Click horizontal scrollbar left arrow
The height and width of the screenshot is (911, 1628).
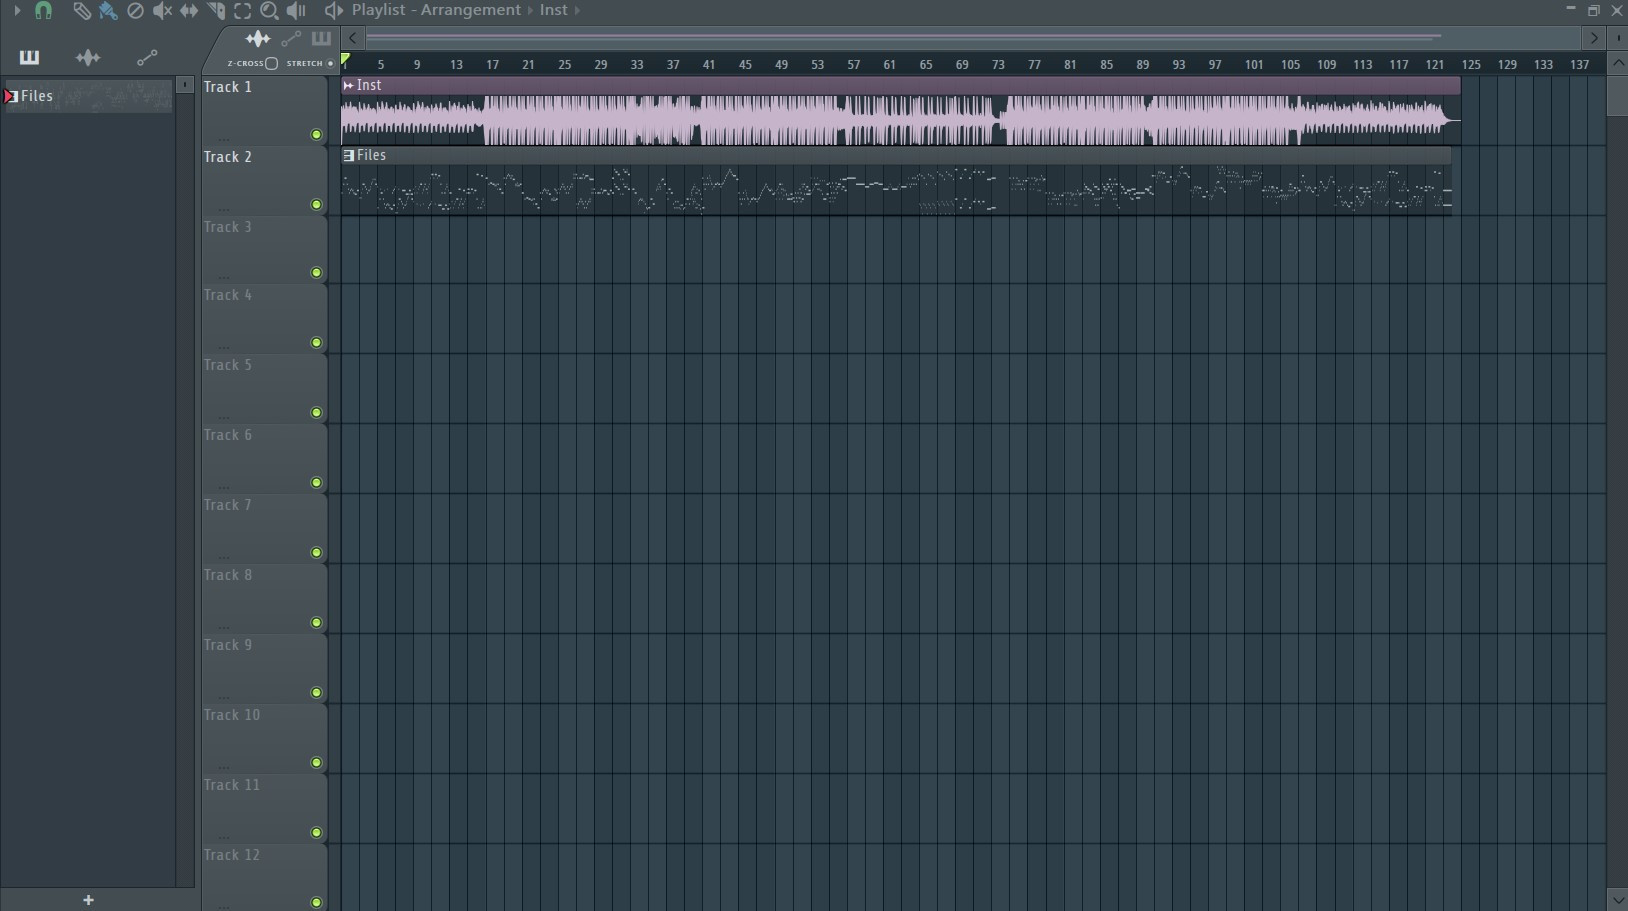coord(353,38)
